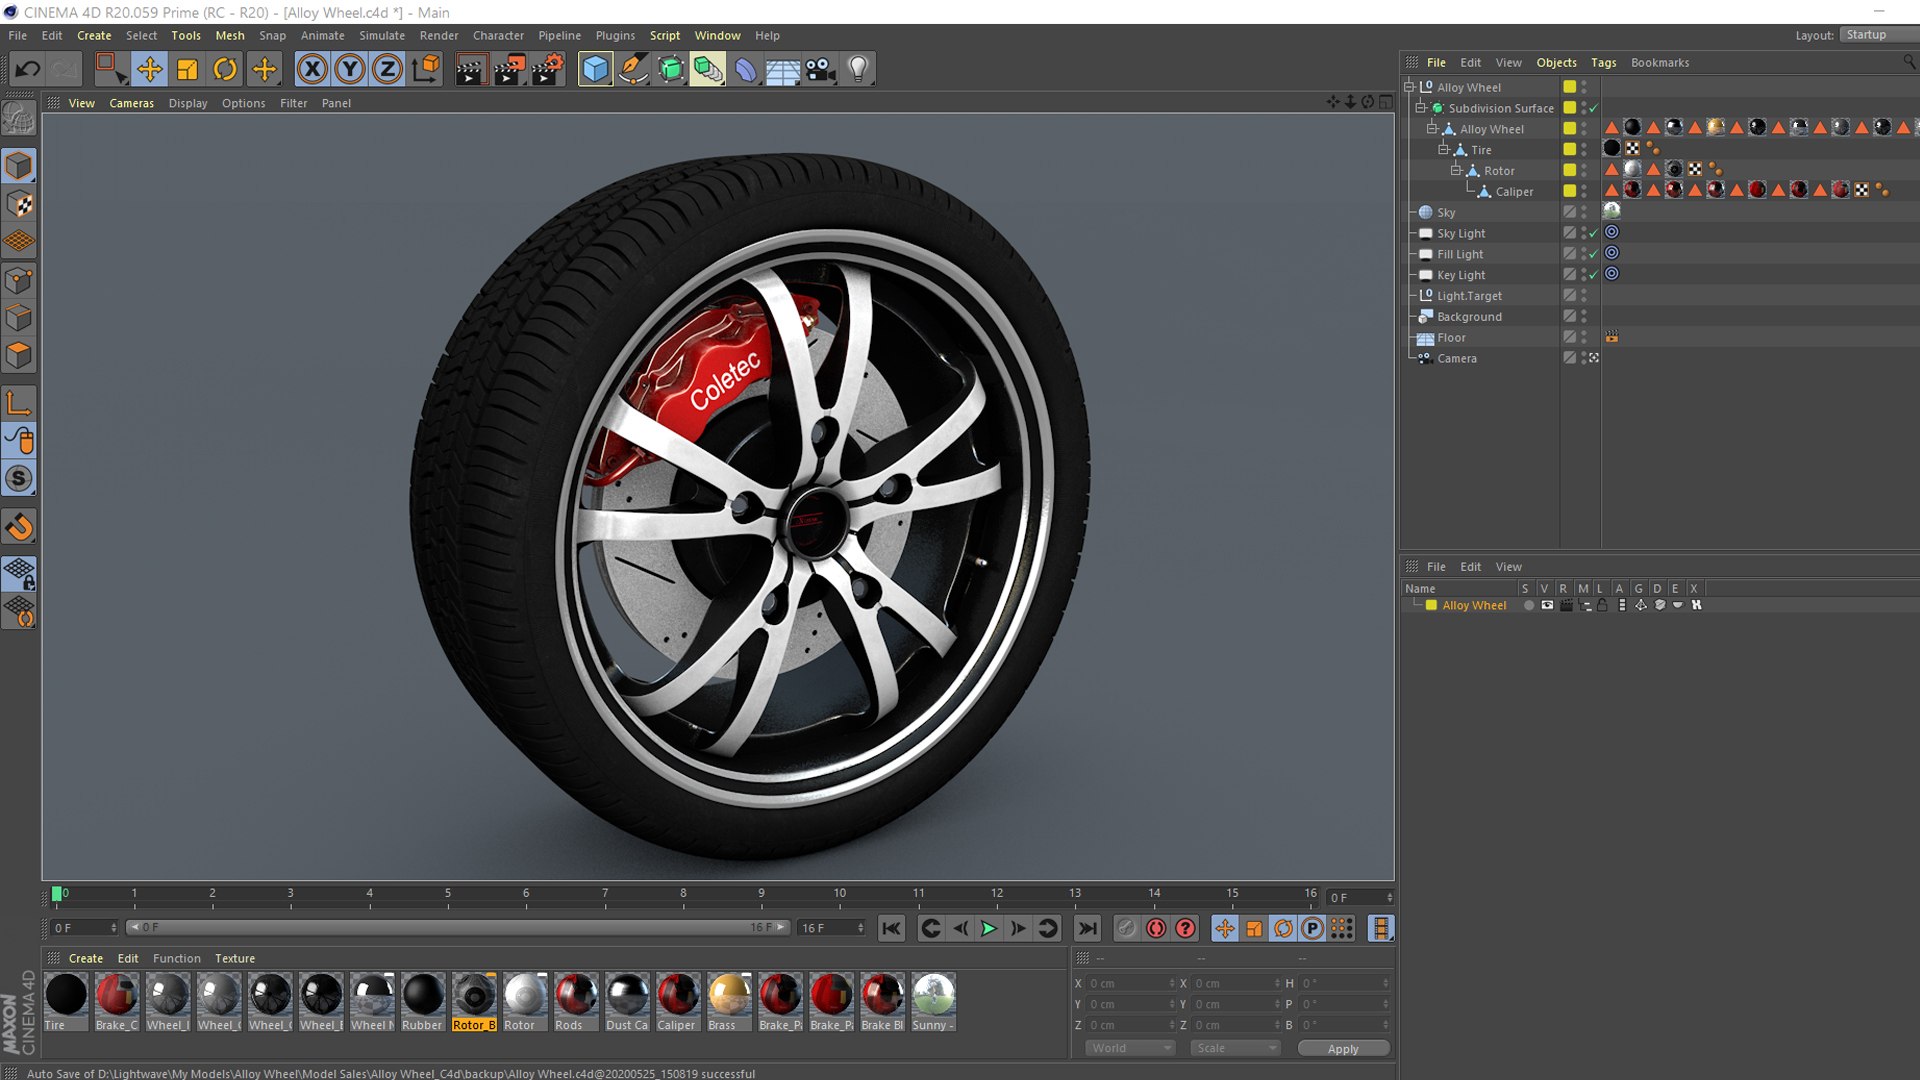Collapse the Rotor tree node
The height and width of the screenshot is (1080, 1920).
[1456, 171]
